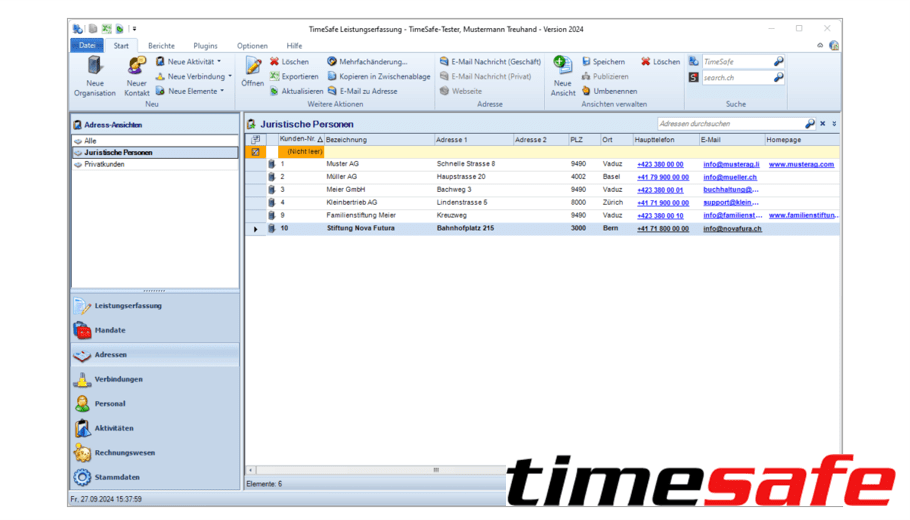Viewport: 910px width, 520px height.
Task: Open the www.musterag.com homepage link
Action: [800, 164]
